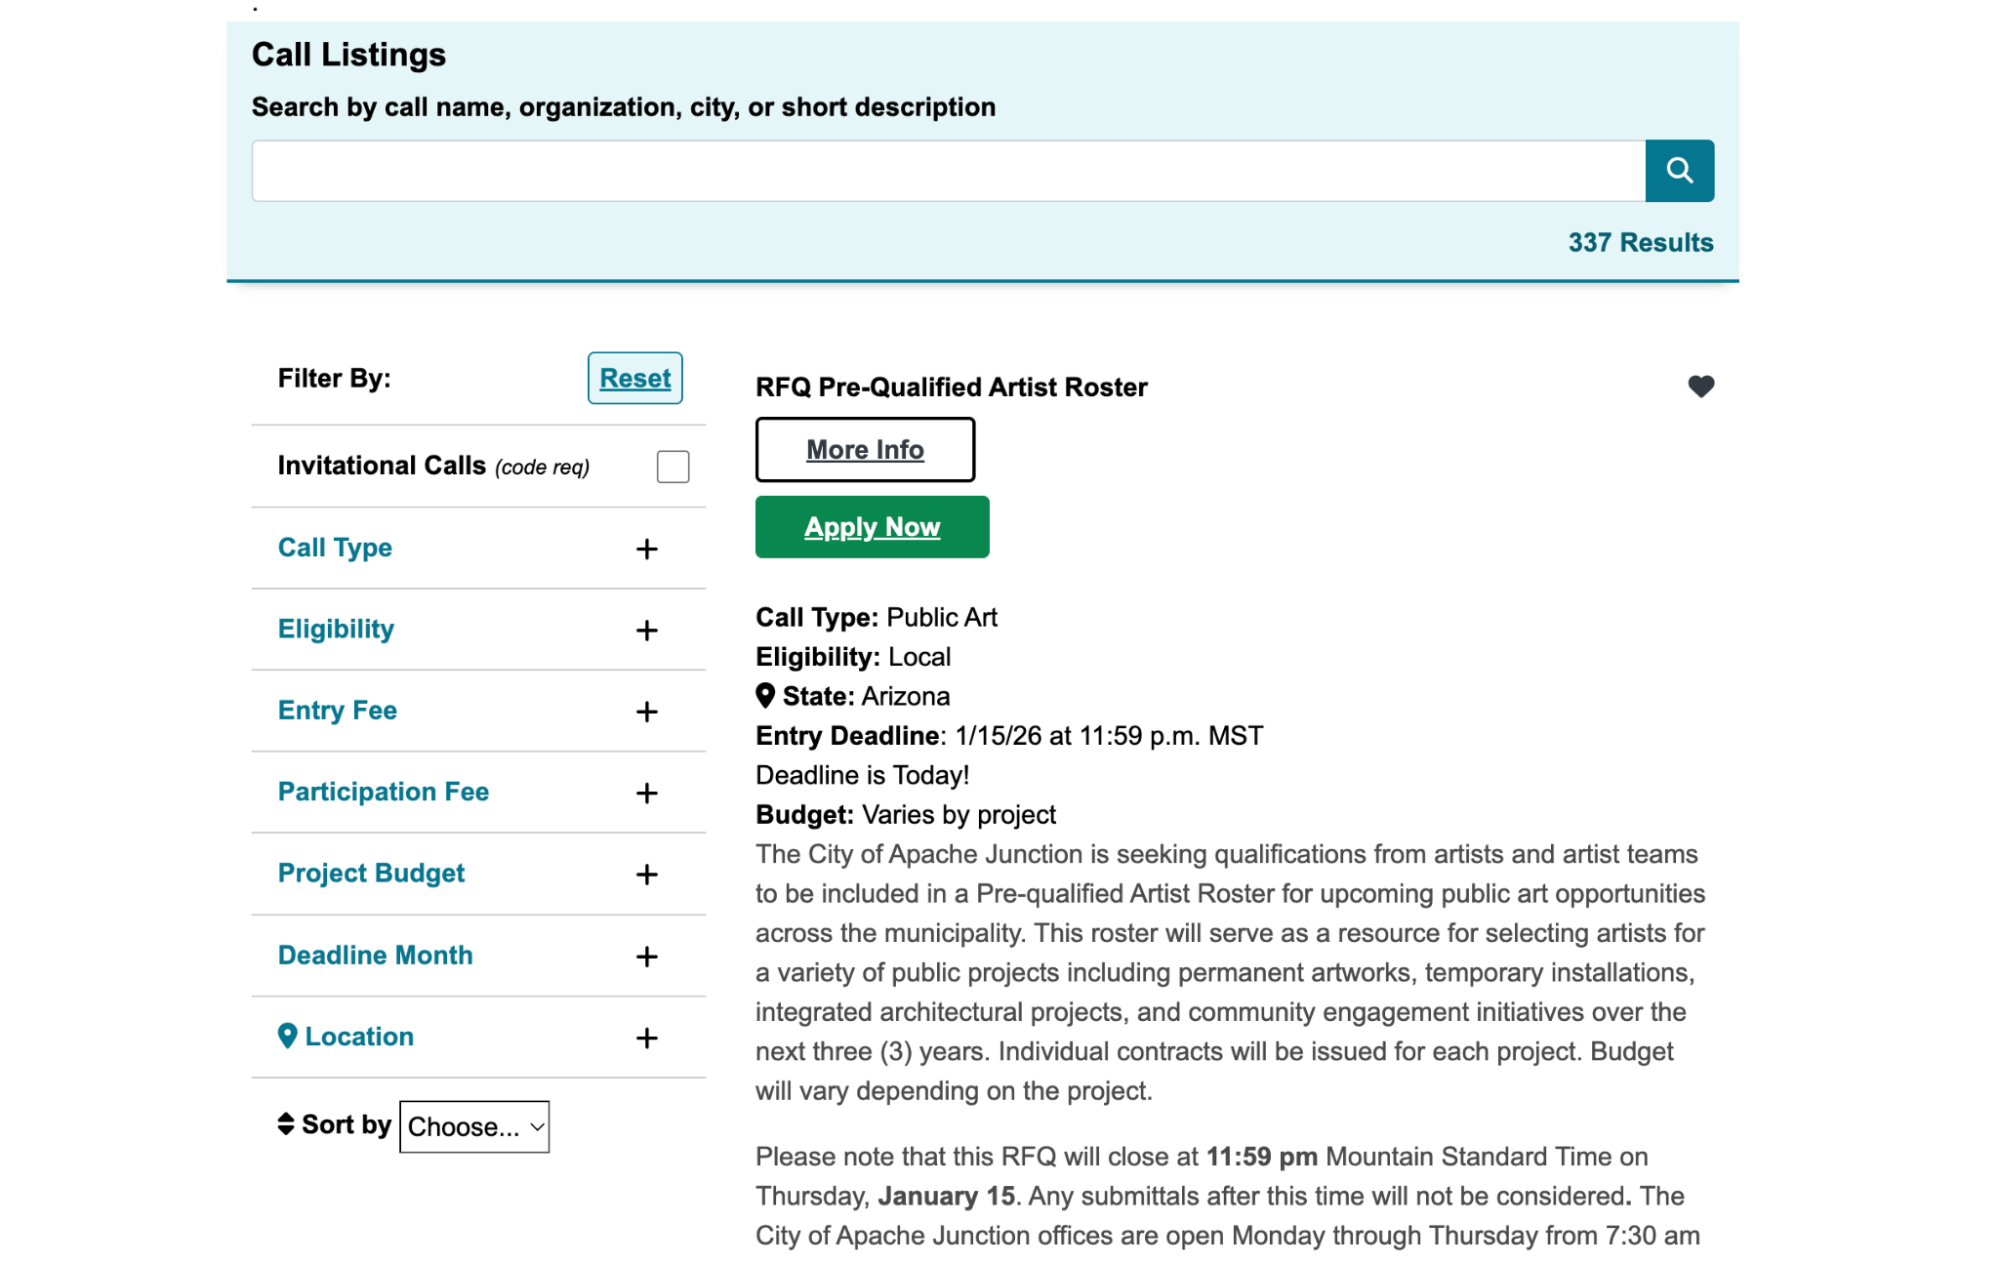
Task: Click the magnifying glass search button
Action: 1679,171
